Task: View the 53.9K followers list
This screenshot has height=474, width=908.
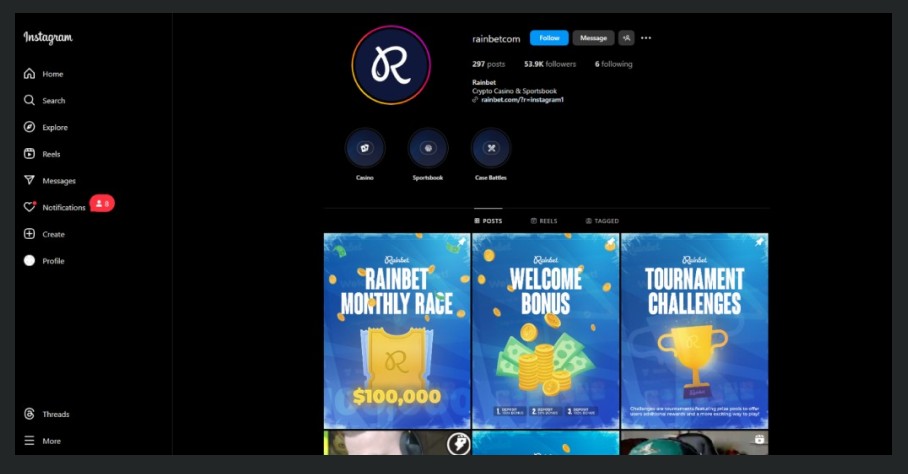Action: tap(550, 64)
